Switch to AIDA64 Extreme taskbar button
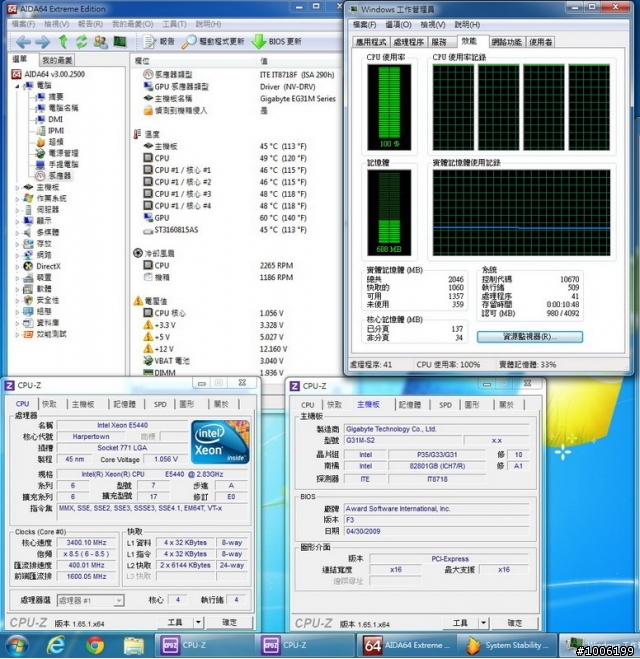 coord(405,645)
